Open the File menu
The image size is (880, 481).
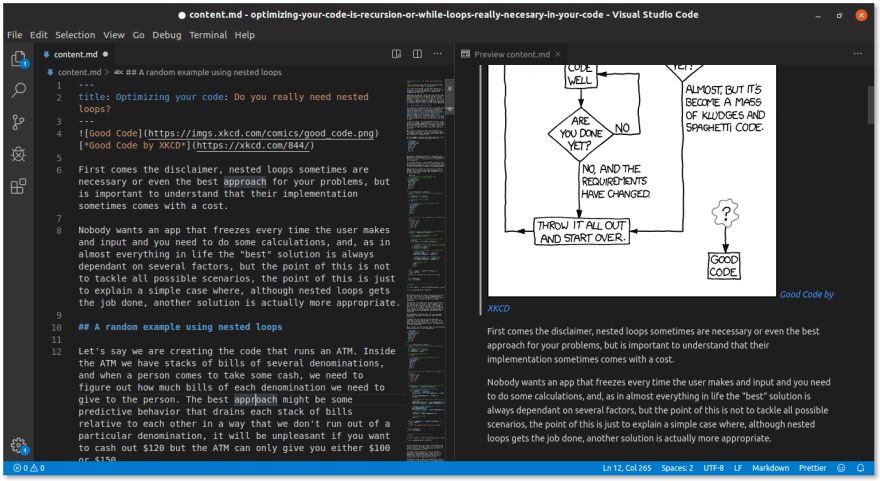[x=15, y=35]
